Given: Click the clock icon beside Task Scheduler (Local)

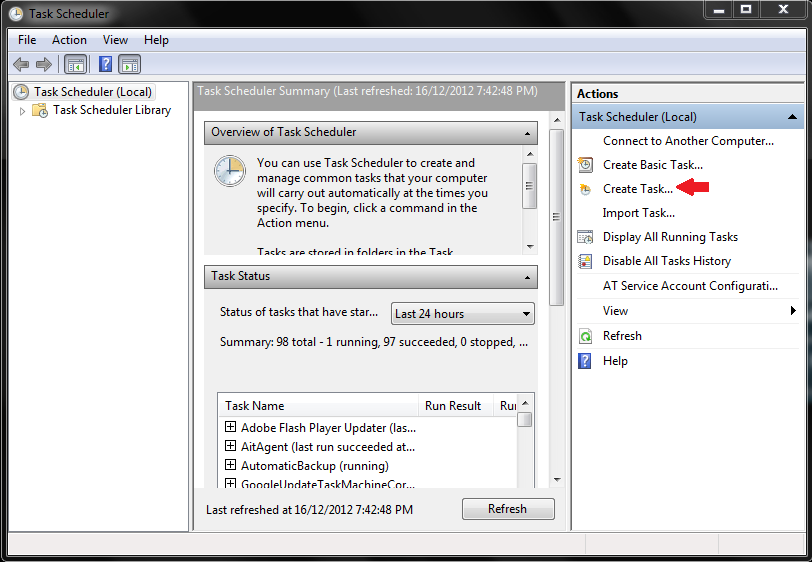Looking at the screenshot, I should point(21,92).
